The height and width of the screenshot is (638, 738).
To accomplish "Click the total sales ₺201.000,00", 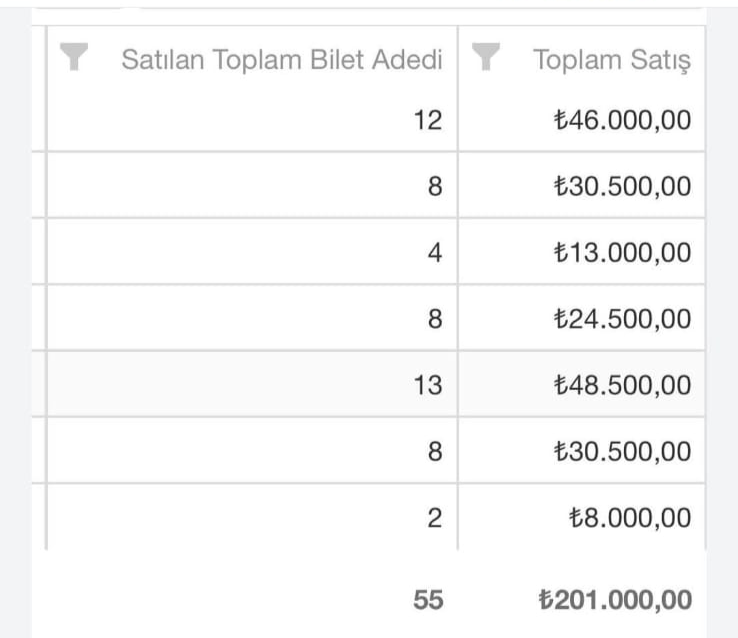I will click(615, 600).
